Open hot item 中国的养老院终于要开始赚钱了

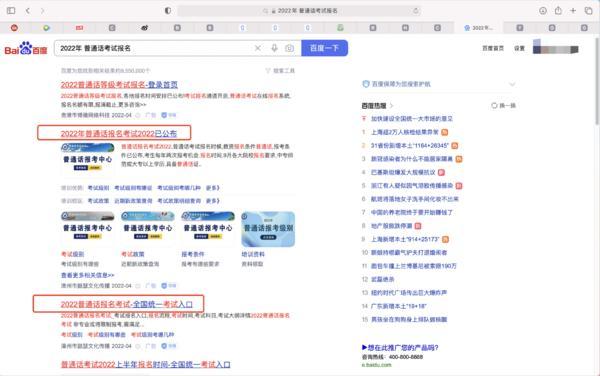[412, 213]
